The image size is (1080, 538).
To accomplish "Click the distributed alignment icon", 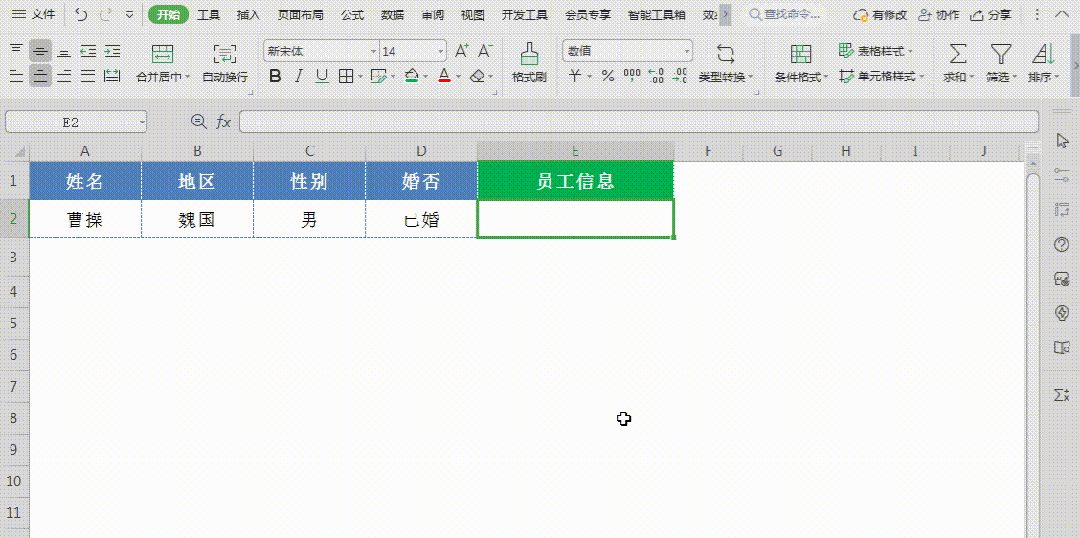I will point(112,75).
